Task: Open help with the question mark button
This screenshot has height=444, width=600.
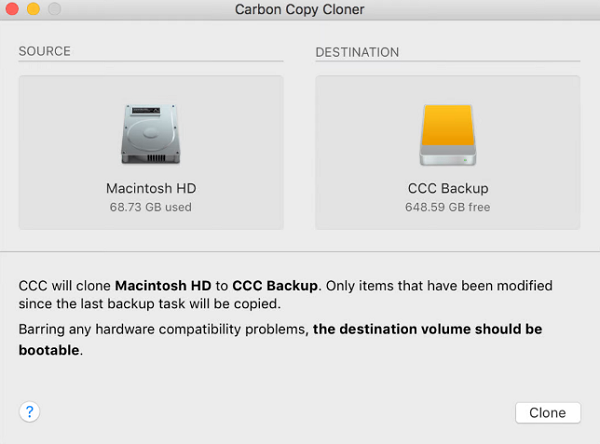Action: point(29,411)
